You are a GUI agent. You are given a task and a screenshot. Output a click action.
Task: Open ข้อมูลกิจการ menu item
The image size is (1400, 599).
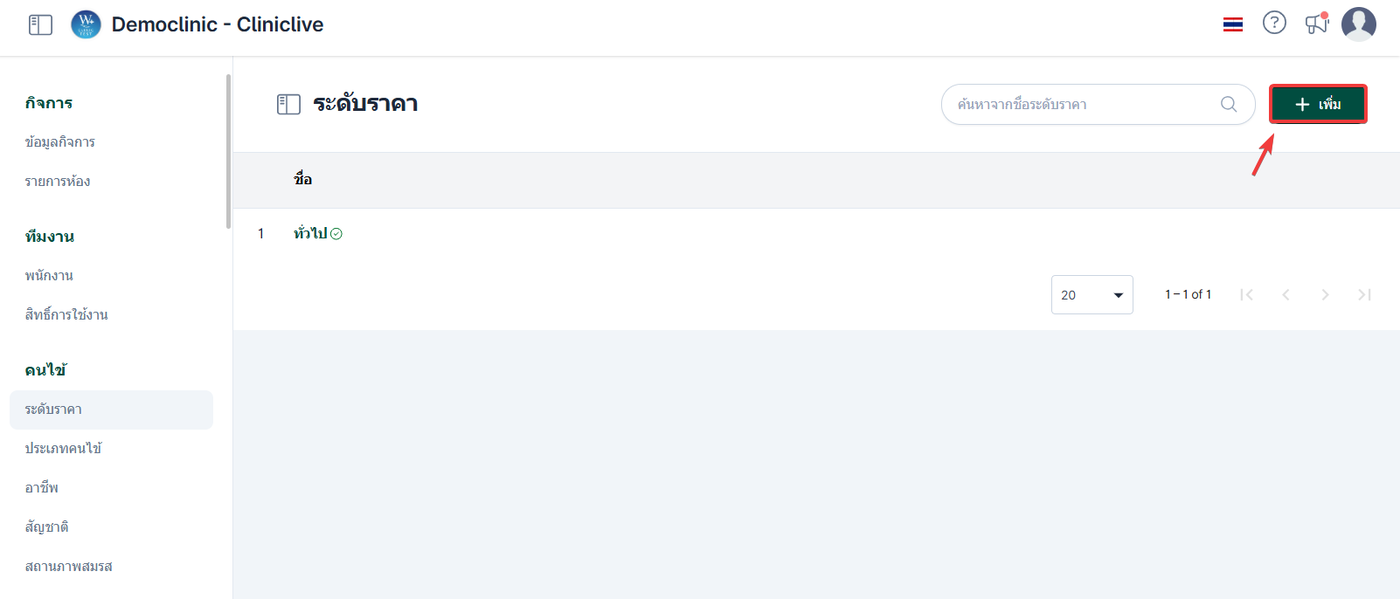[x=60, y=142]
